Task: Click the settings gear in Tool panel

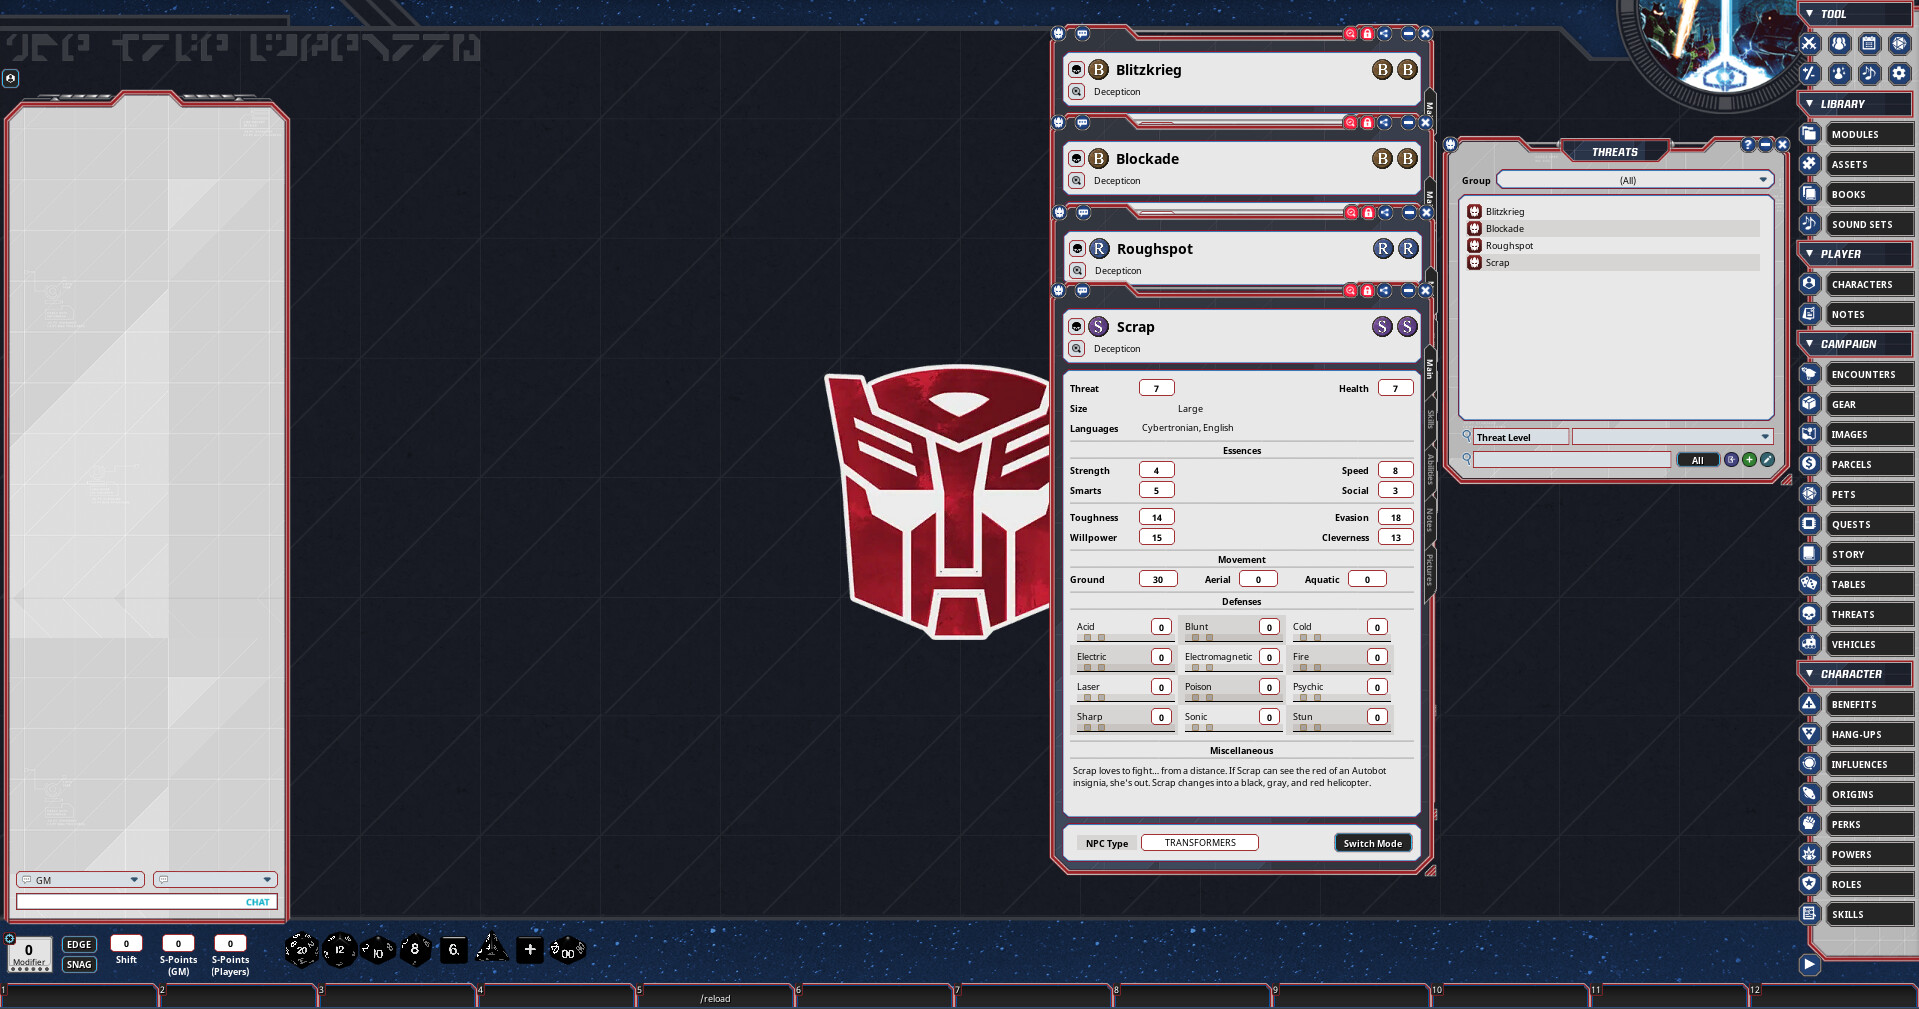Action: [x=1899, y=73]
